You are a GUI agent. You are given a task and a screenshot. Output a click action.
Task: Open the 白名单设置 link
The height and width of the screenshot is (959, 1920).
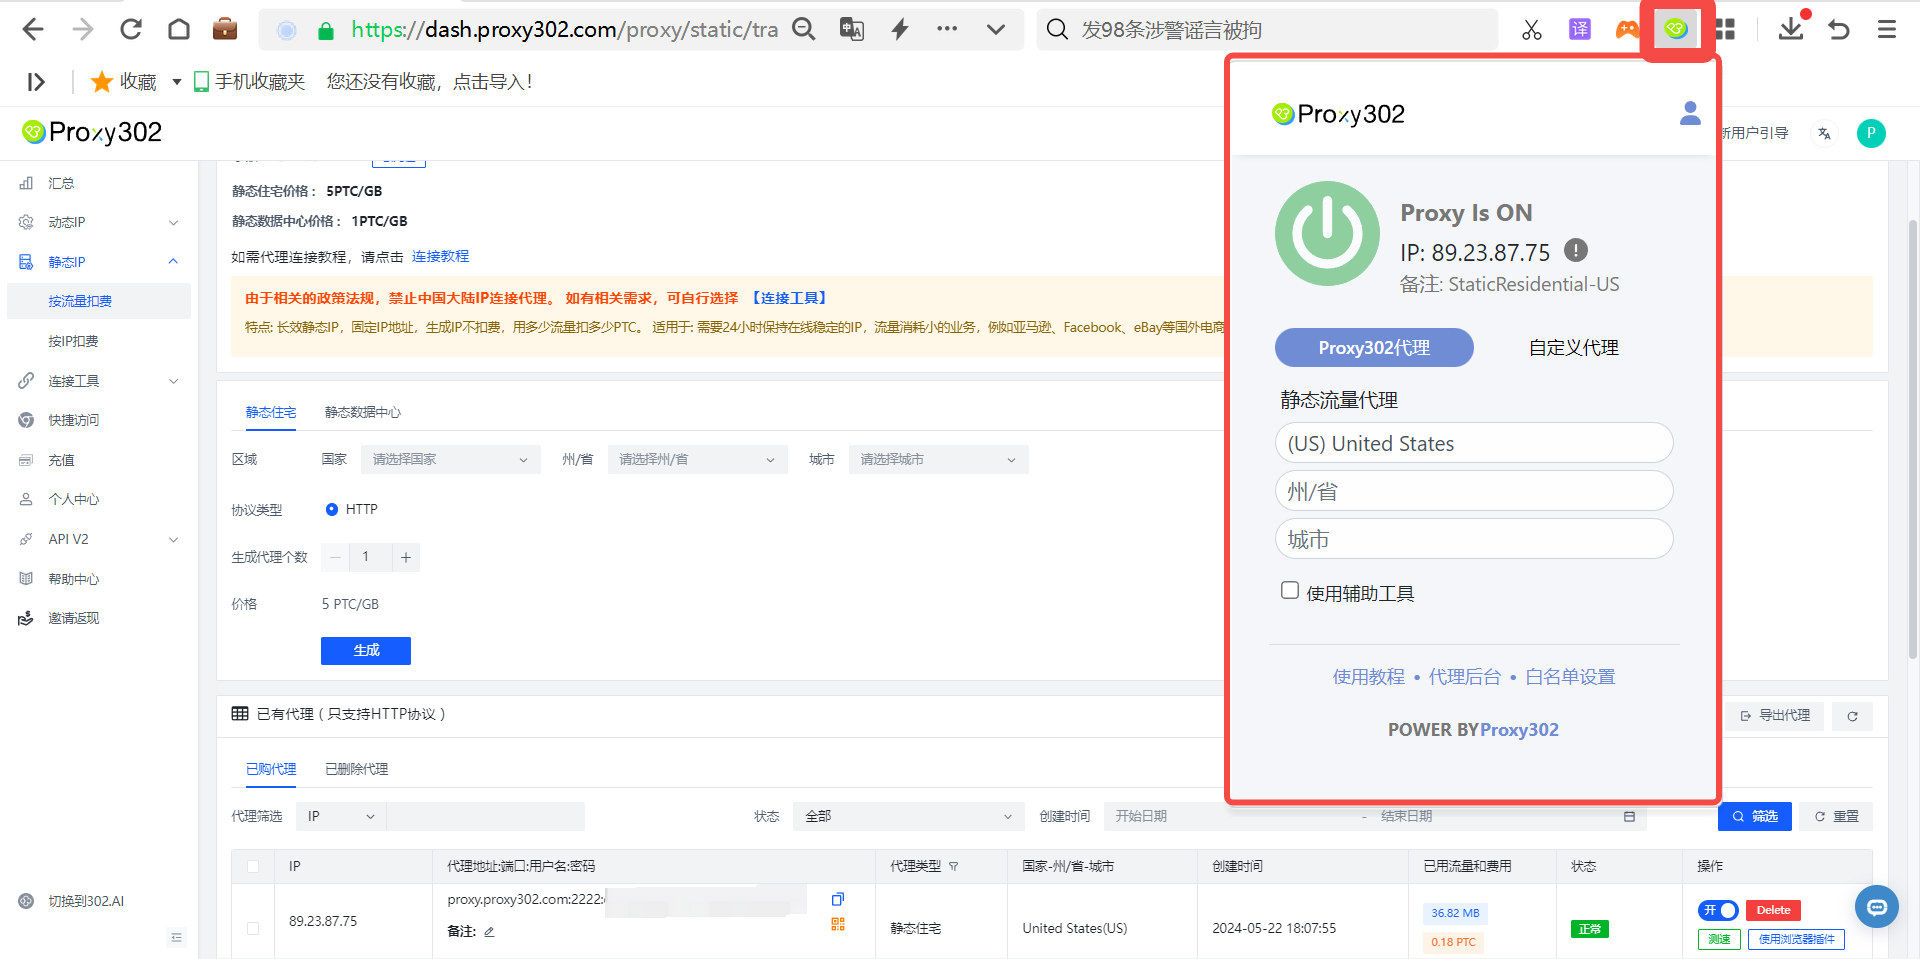tap(1570, 677)
